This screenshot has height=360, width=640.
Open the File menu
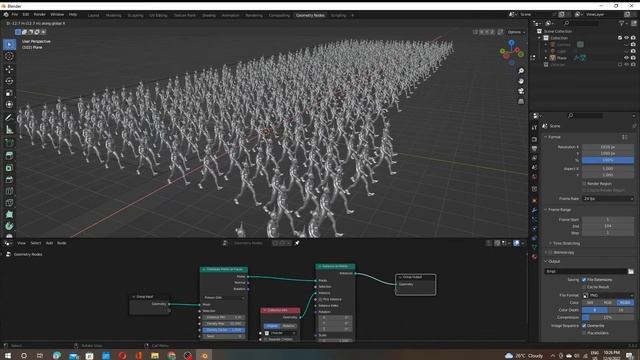(15, 14)
